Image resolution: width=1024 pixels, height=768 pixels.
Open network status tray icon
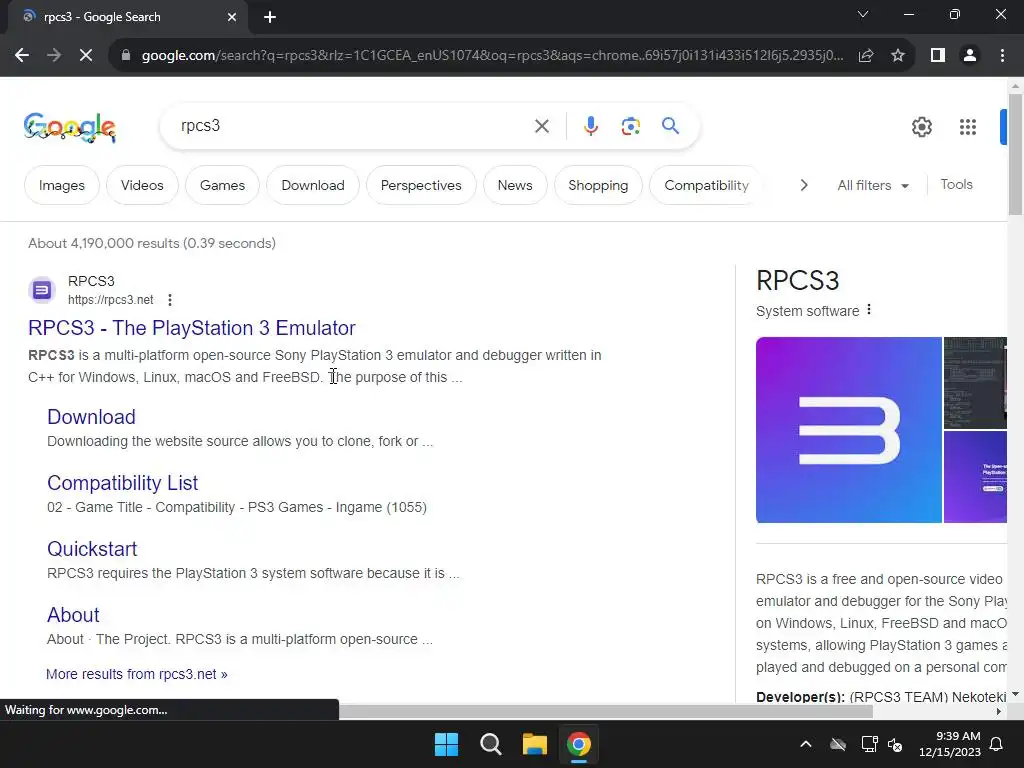pyautogui.click(x=869, y=744)
